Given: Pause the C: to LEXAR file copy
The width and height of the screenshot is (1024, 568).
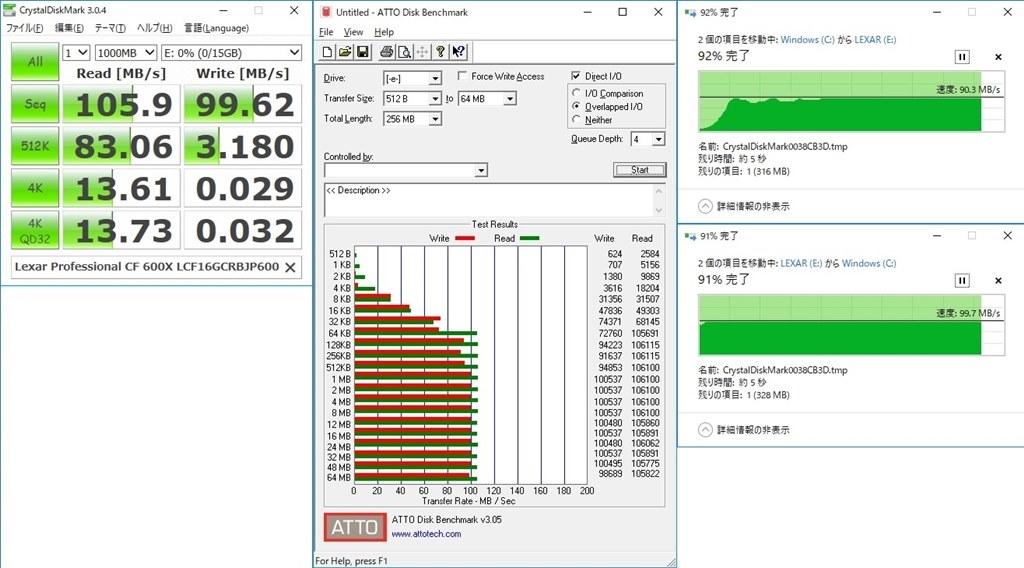Looking at the screenshot, I should click(962, 57).
